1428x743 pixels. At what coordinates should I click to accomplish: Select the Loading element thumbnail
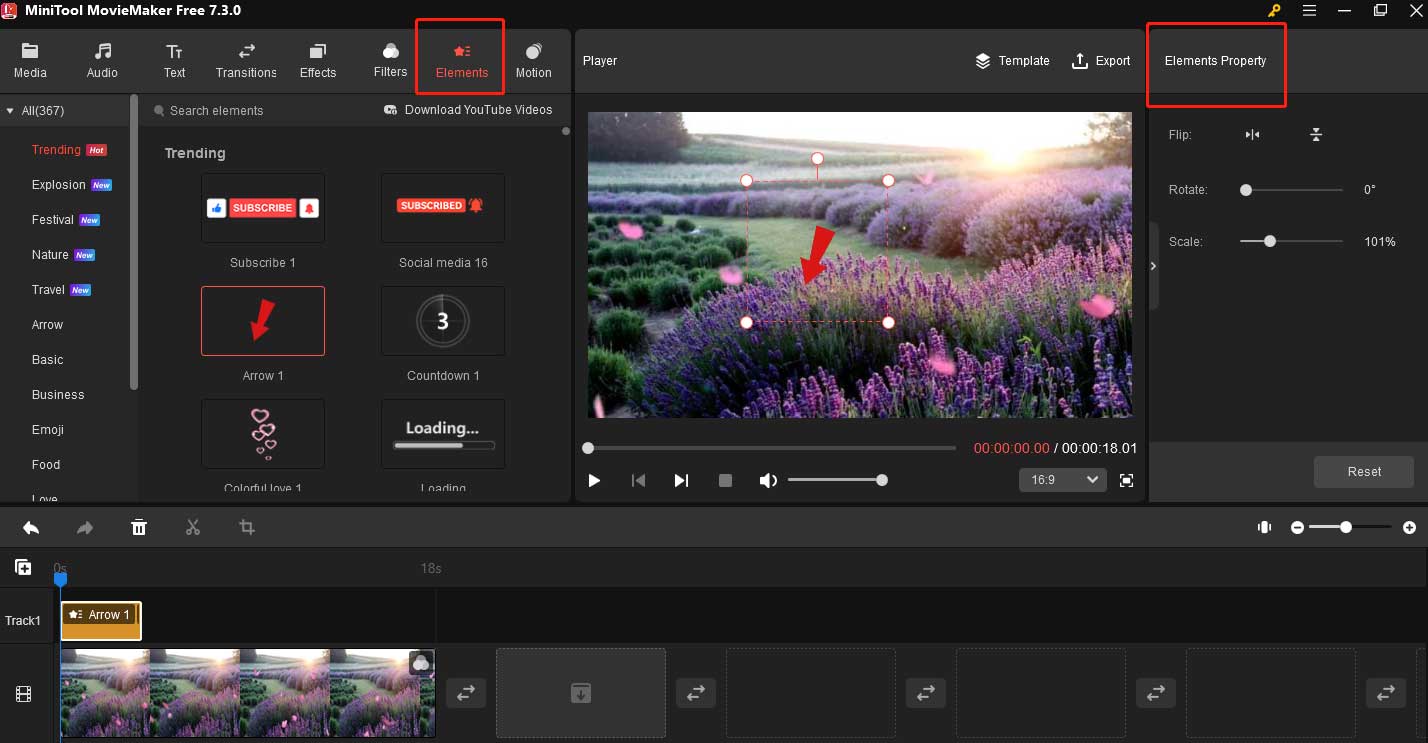443,434
